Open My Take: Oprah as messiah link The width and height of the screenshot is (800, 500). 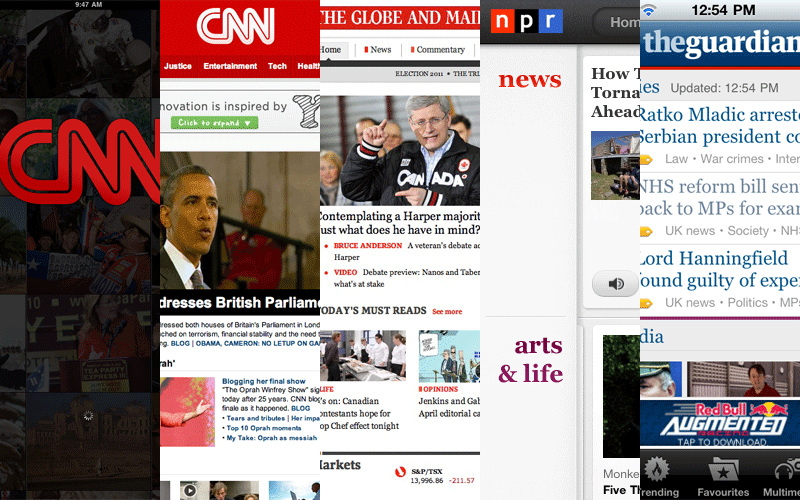[x=271, y=438]
